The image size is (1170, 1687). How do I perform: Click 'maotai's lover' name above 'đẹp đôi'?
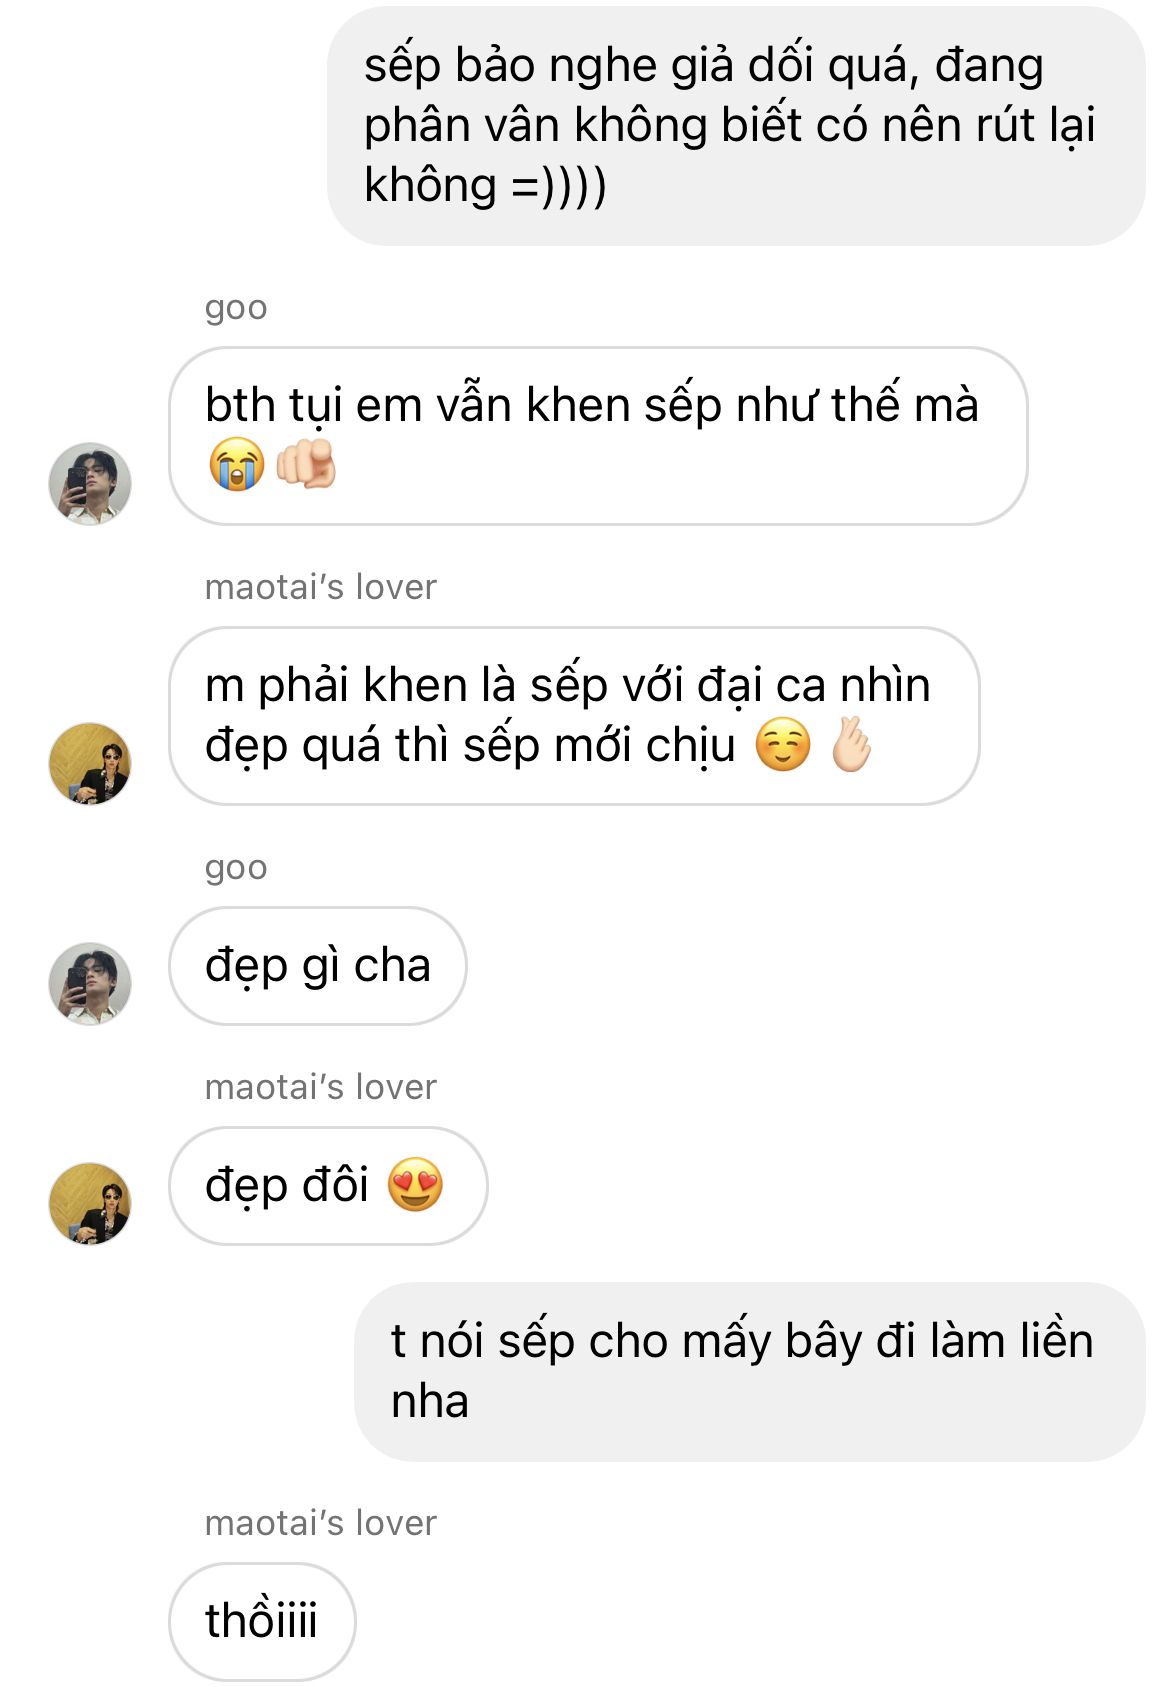point(321,1087)
